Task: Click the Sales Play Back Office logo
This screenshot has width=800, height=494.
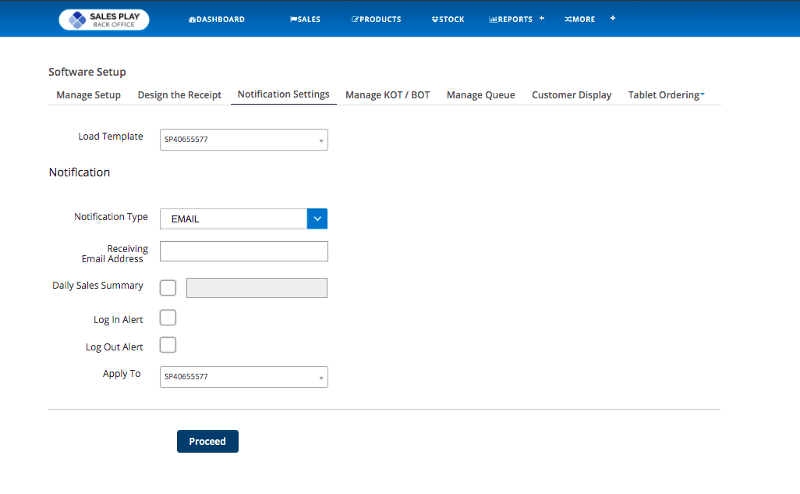Action: [x=104, y=19]
